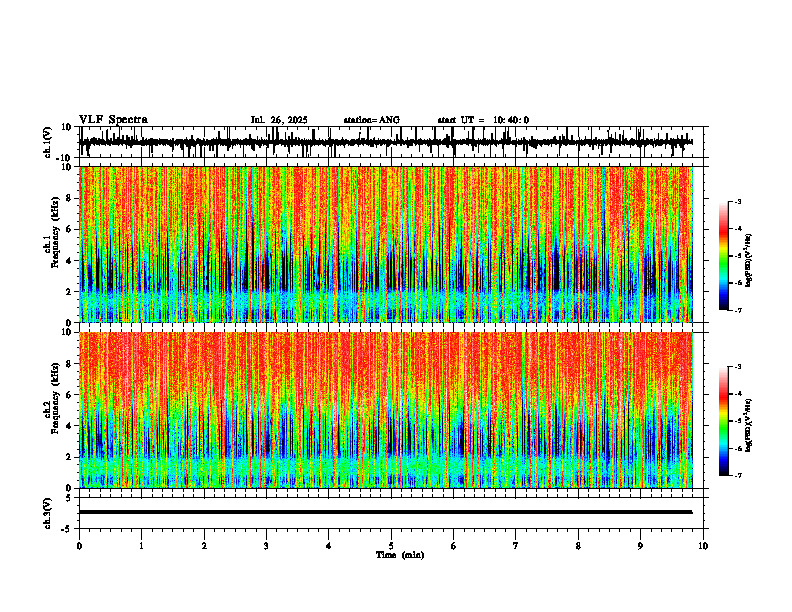Click the ch.2 colorbar log(PSD) unit label
The height and width of the screenshot is (612, 792).
click(749, 425)
